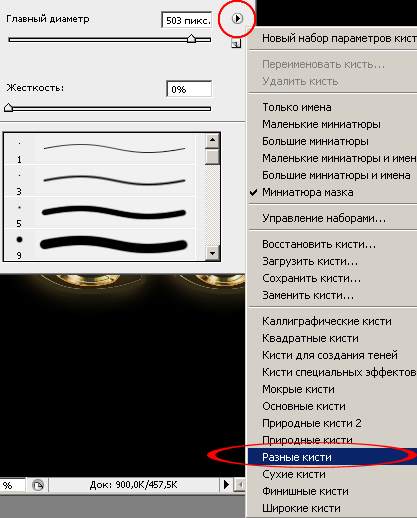Click the horizontal scroll left arrow
Screen dimensions: 417x518
240,484
